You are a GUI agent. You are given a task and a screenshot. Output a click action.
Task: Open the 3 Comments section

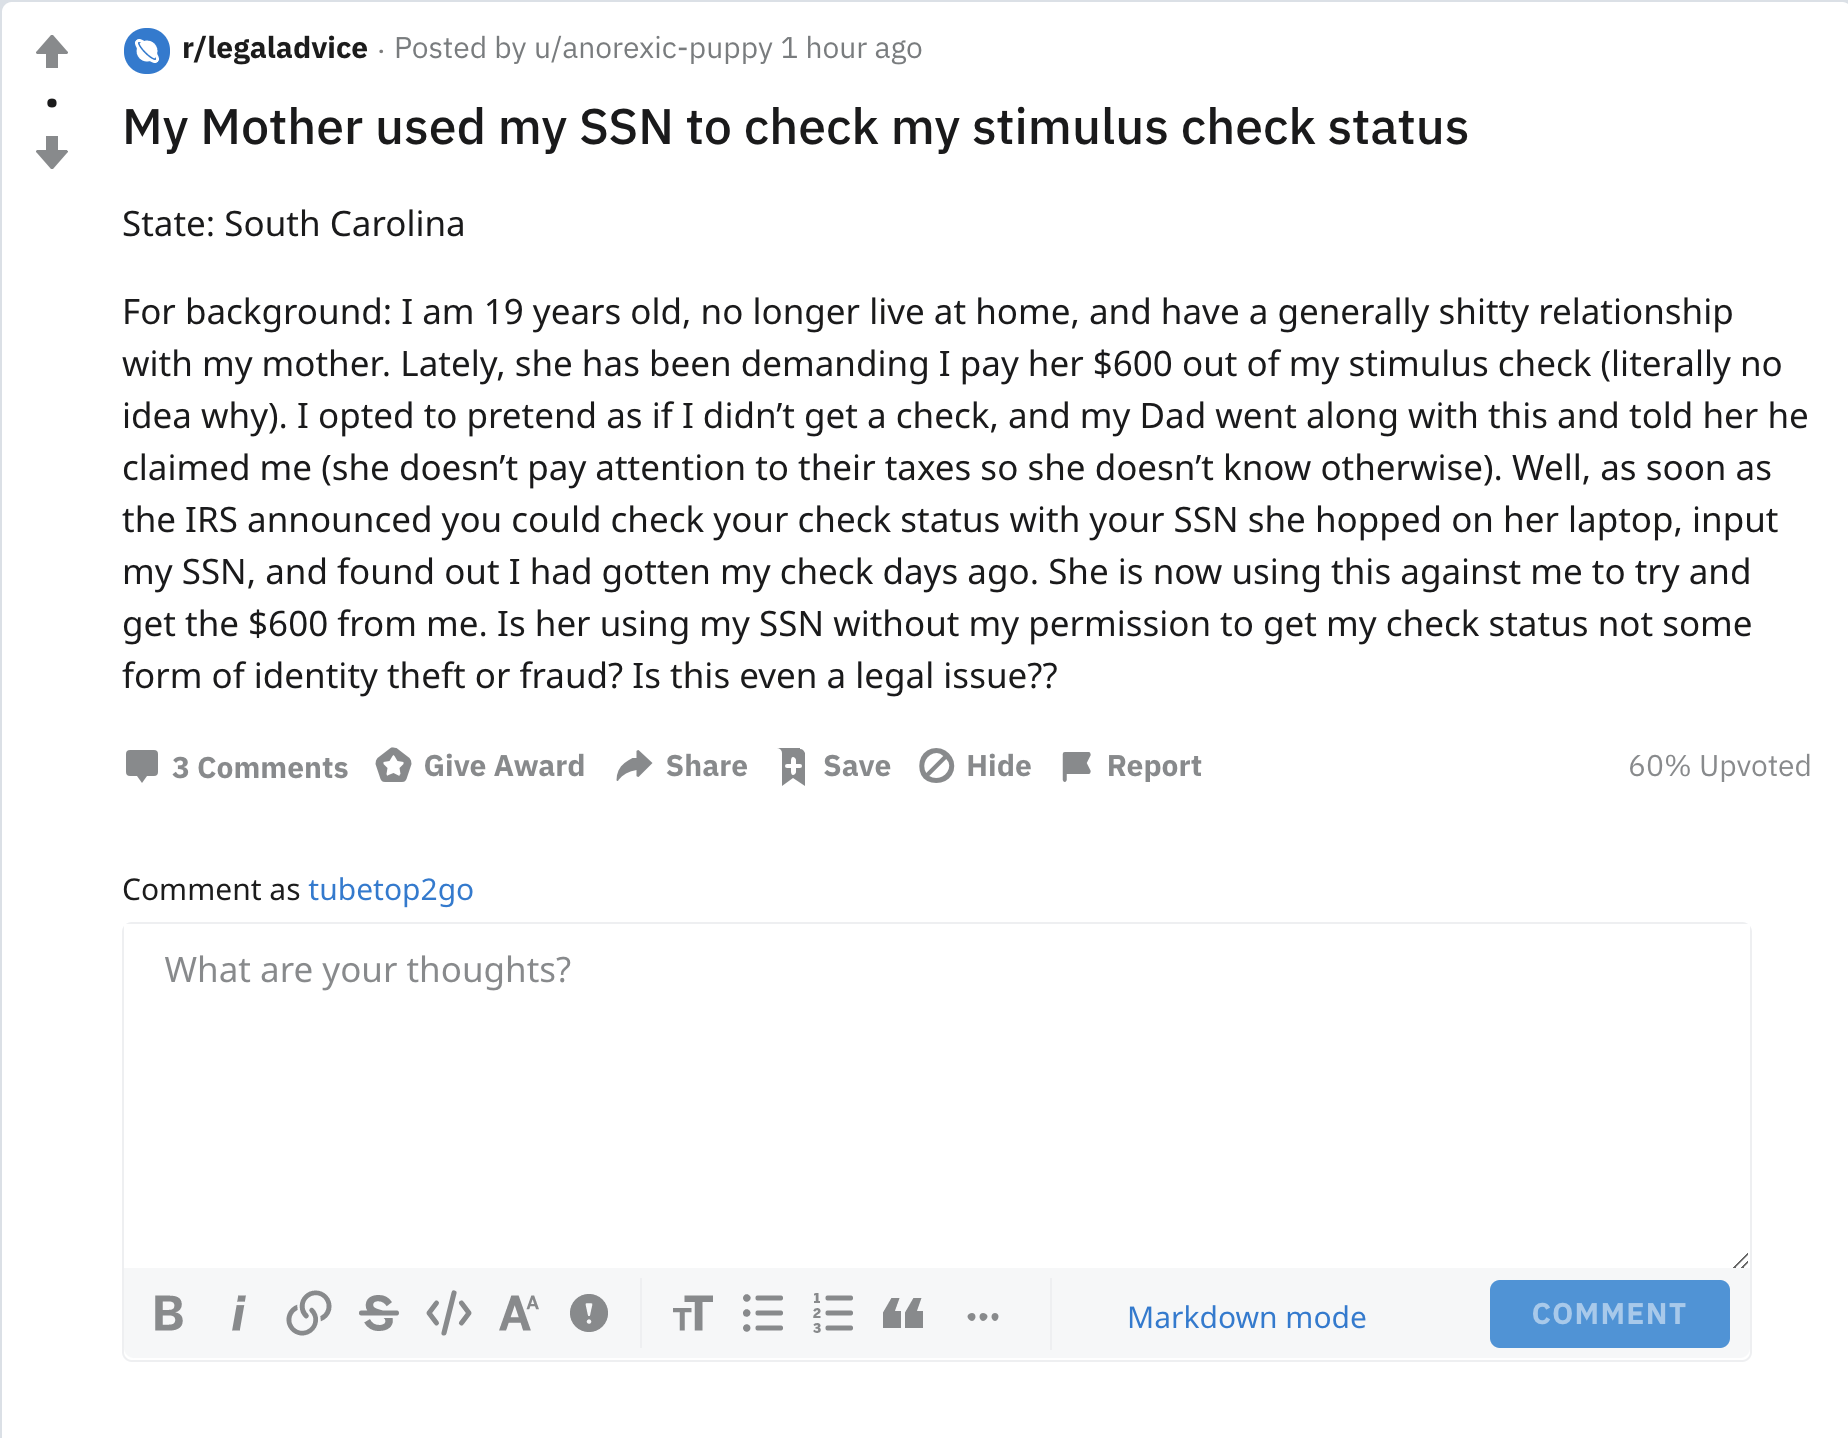237,767
